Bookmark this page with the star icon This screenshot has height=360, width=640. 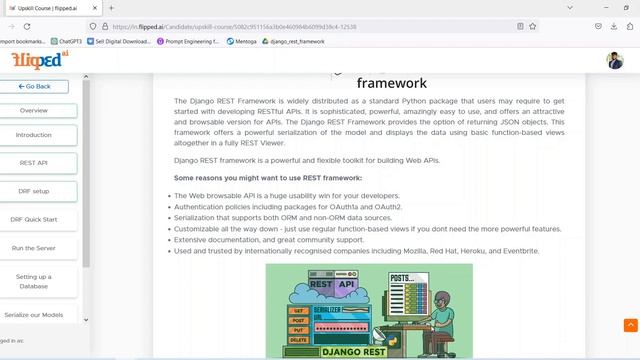point(533,27)
